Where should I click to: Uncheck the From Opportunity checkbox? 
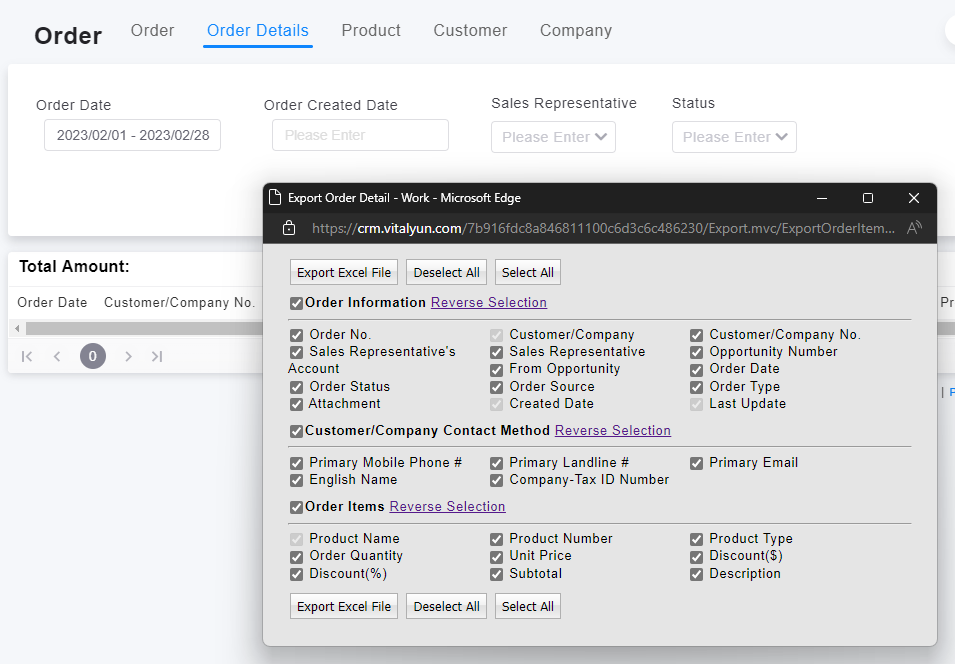tap(496, 370)
